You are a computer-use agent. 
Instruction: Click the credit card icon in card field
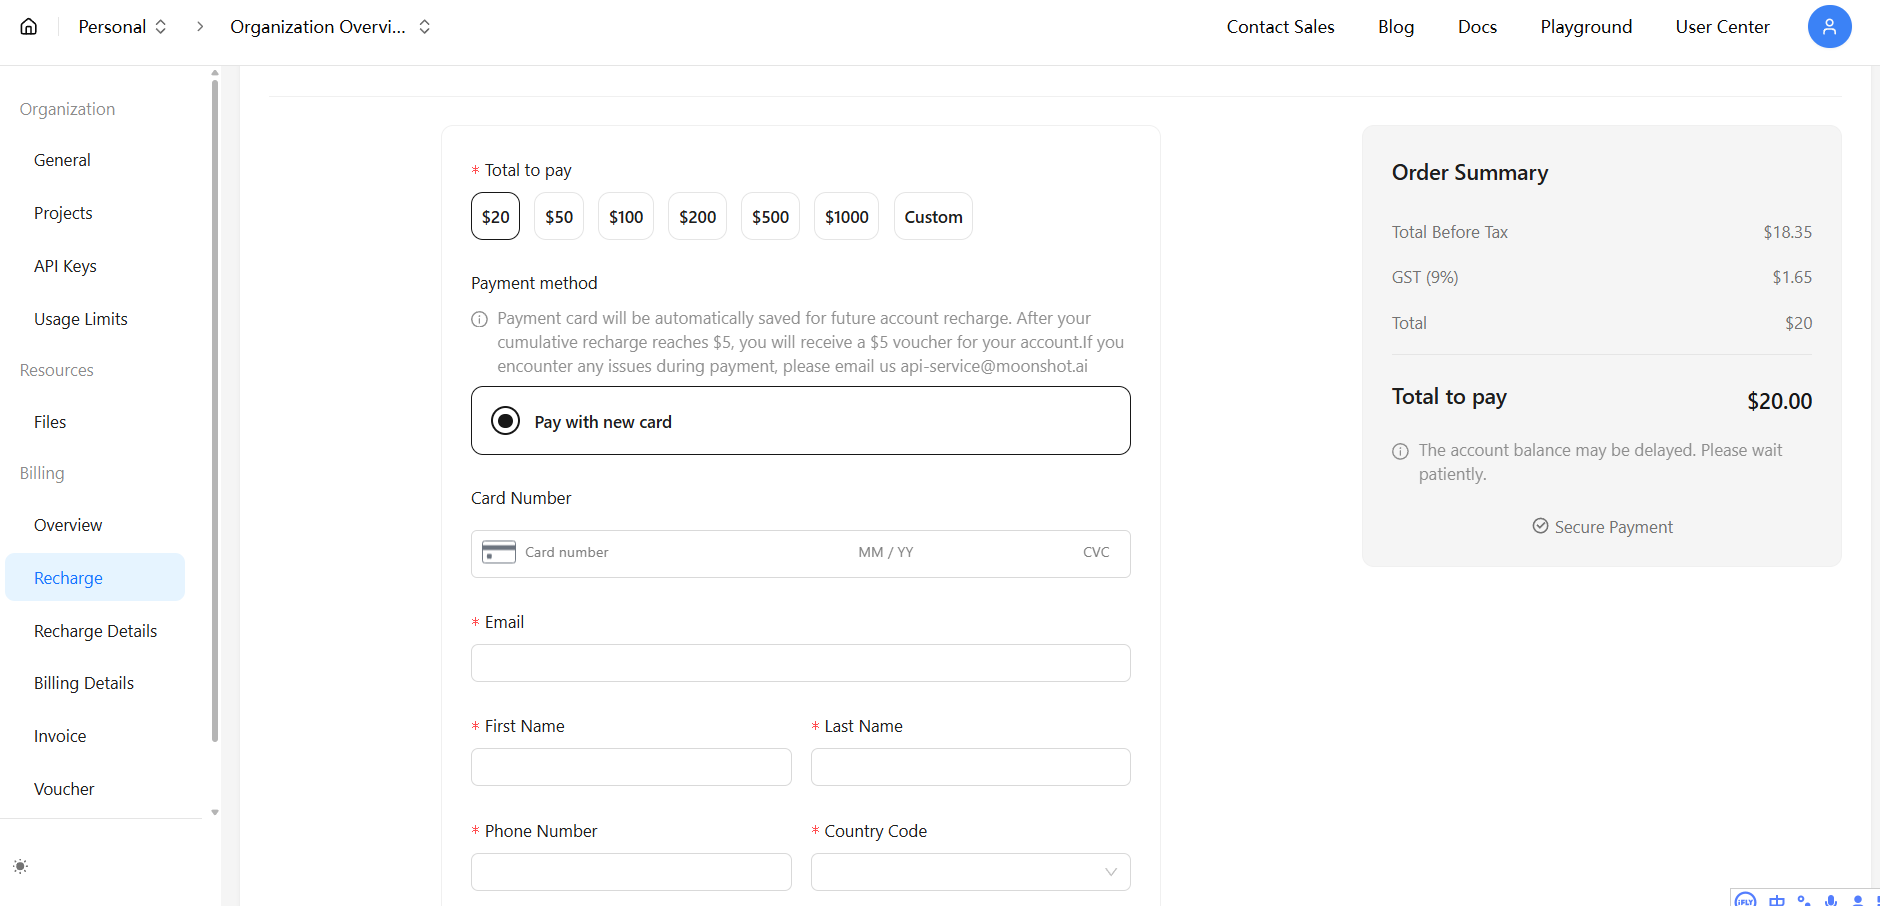click(498, 552)
